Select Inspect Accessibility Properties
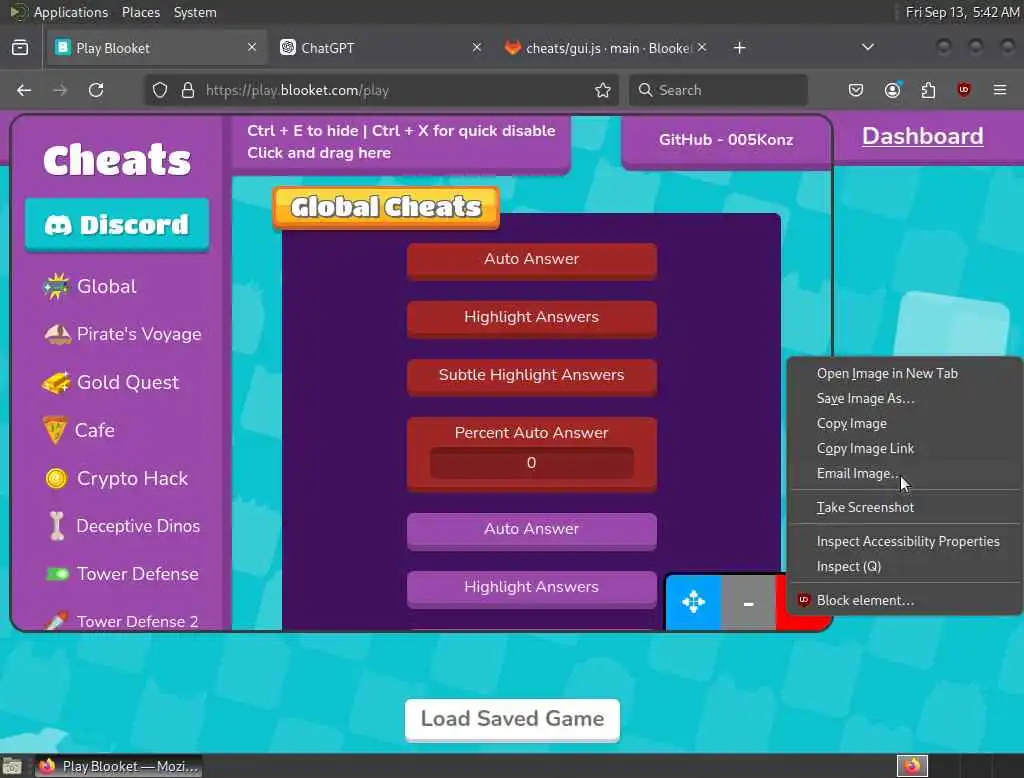1024x778 pixels. point(905,542)
